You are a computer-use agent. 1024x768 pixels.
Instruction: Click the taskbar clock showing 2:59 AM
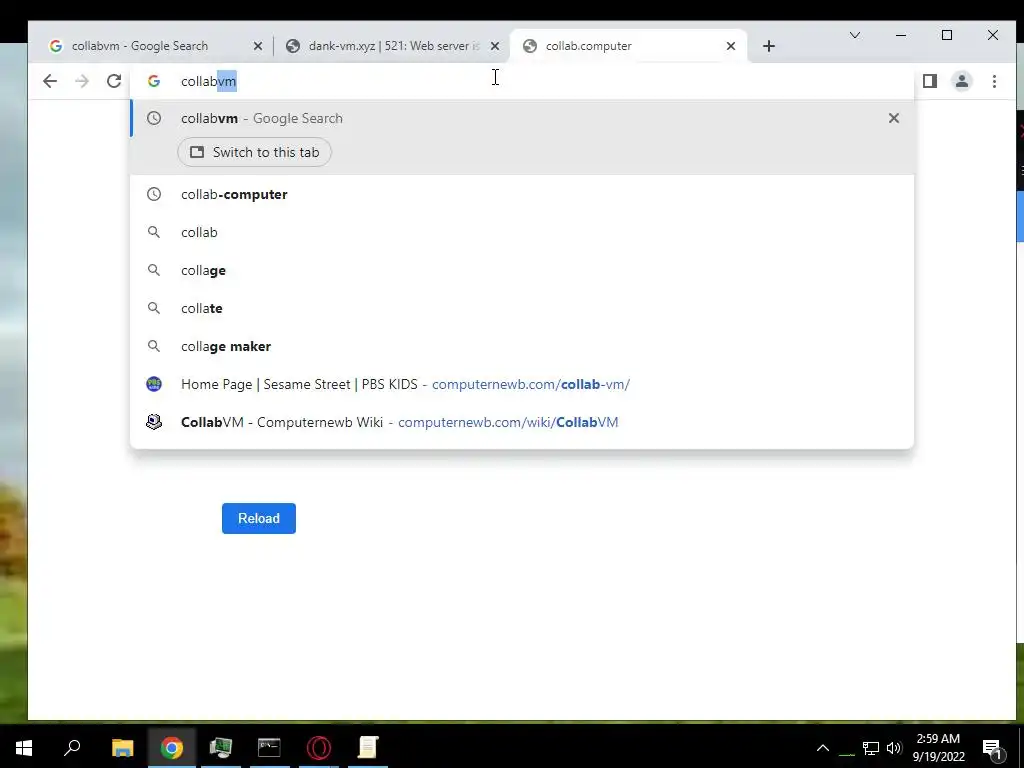pyautogui.click(x=938, y=747)
